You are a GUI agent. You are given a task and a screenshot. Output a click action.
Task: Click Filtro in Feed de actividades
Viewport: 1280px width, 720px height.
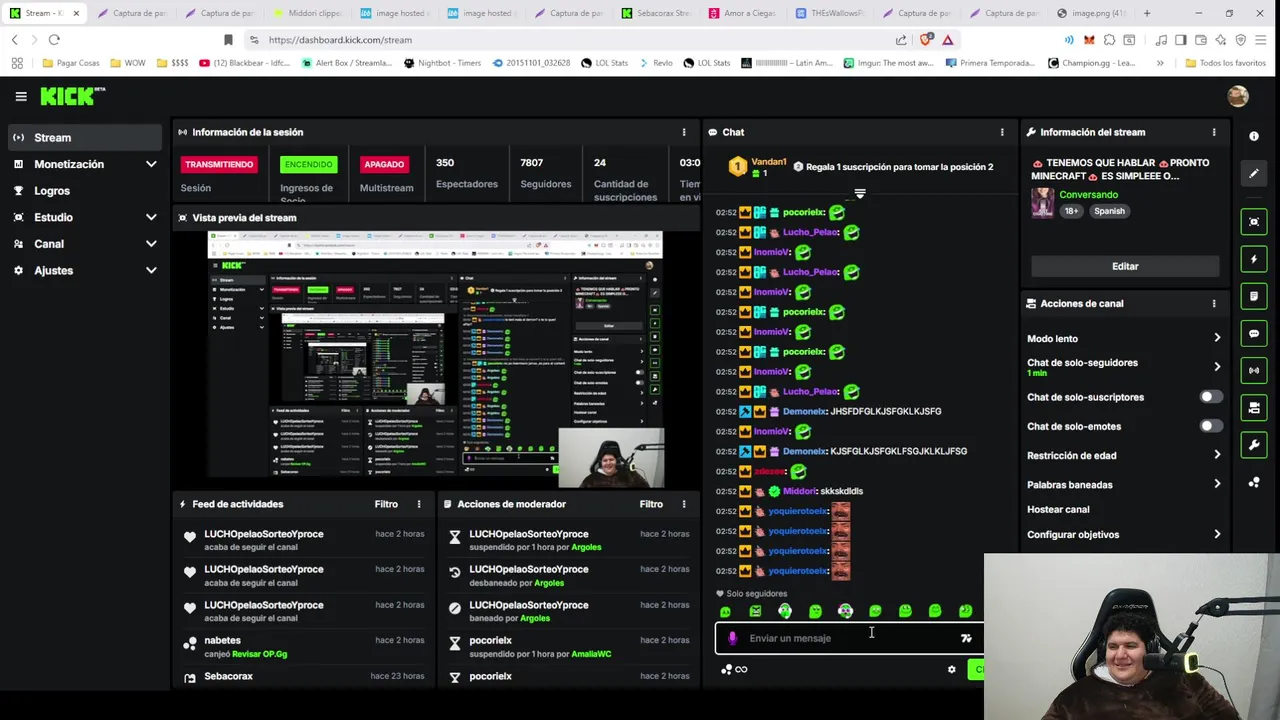pyautogui.click(x=386, y=504)
